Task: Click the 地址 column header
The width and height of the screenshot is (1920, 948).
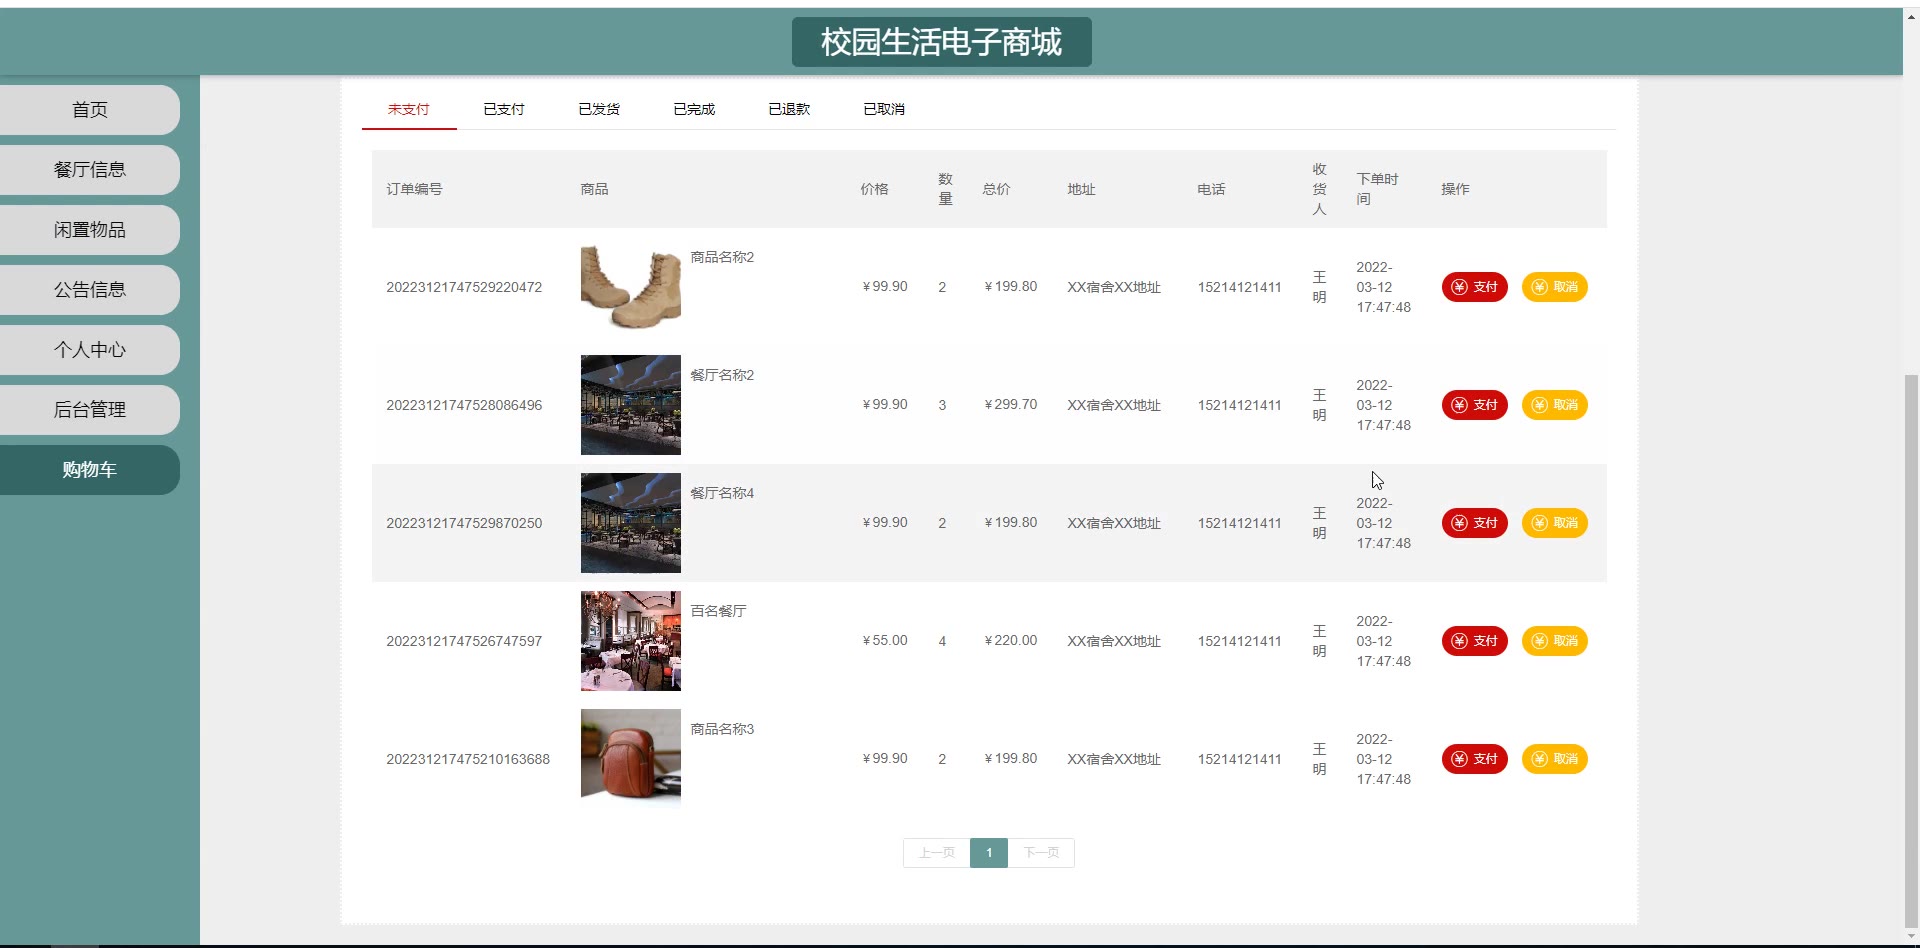Action: click(1081, 189)
